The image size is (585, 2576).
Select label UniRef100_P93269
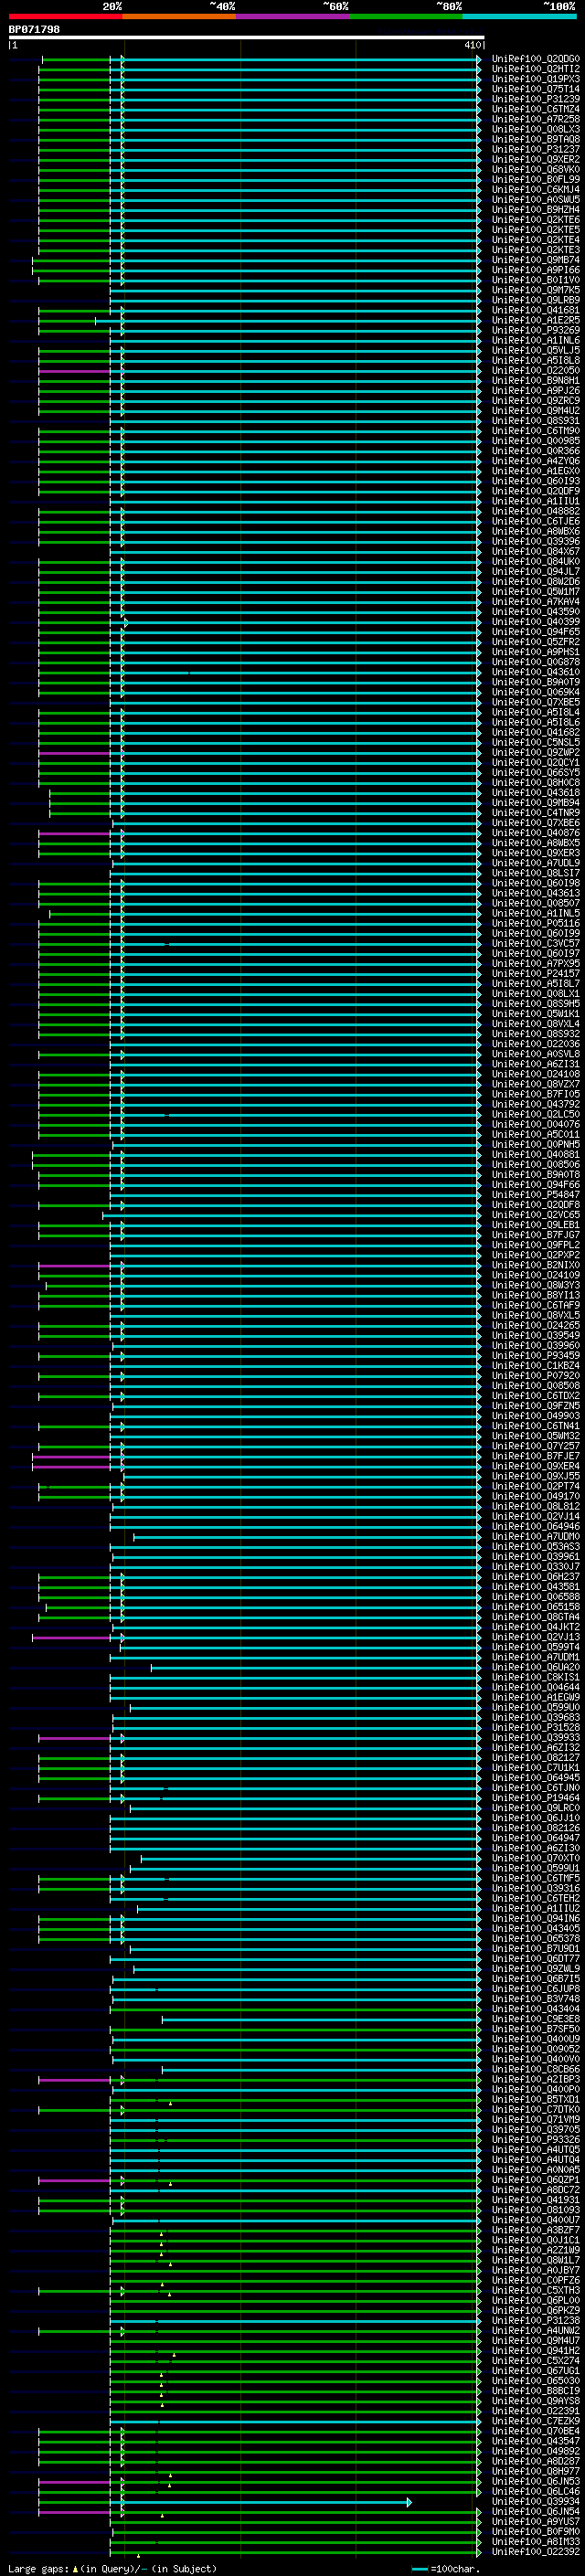coord(536,330)
